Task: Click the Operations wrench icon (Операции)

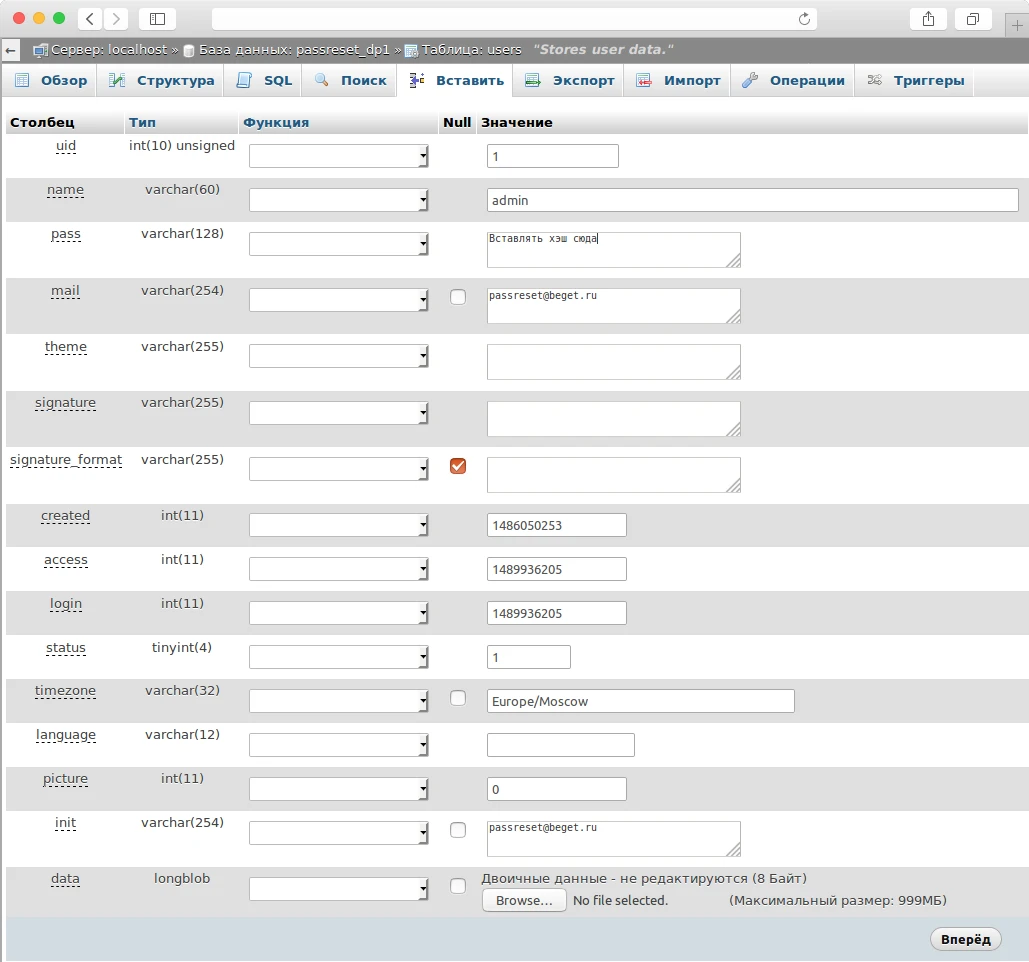Action: point(750,81)
